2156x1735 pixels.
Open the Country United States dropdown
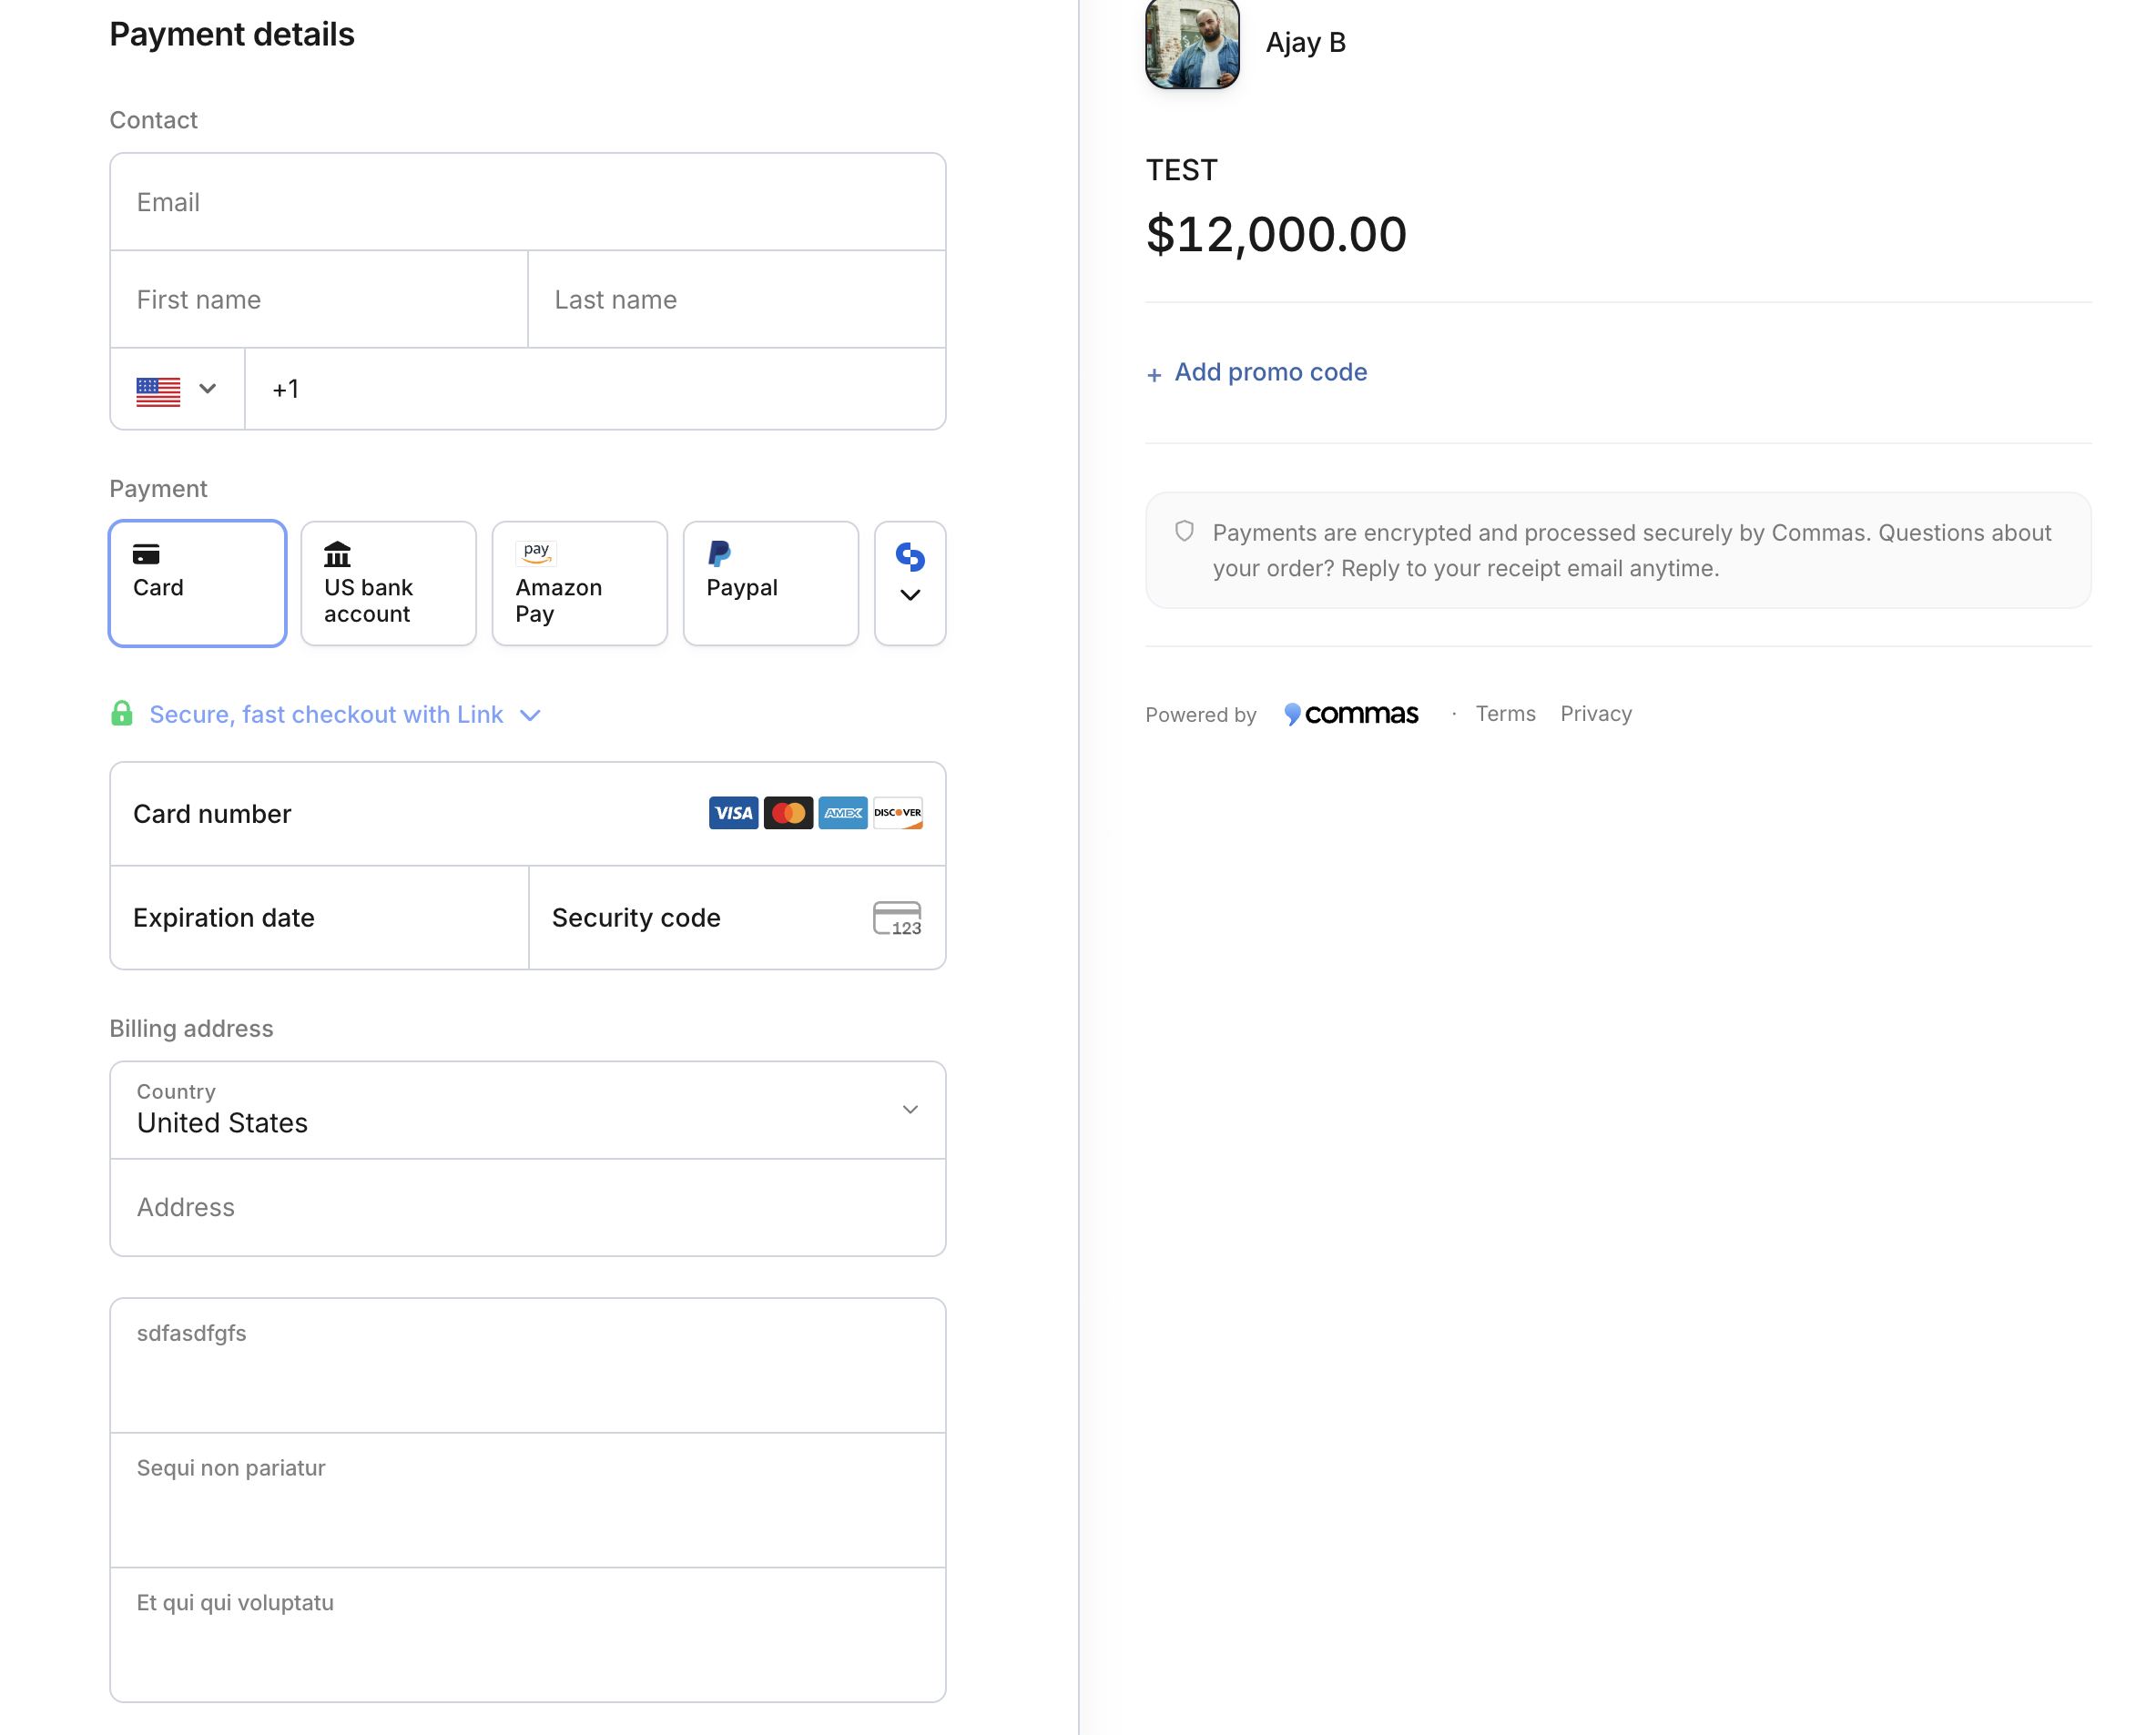[528, 1110]
